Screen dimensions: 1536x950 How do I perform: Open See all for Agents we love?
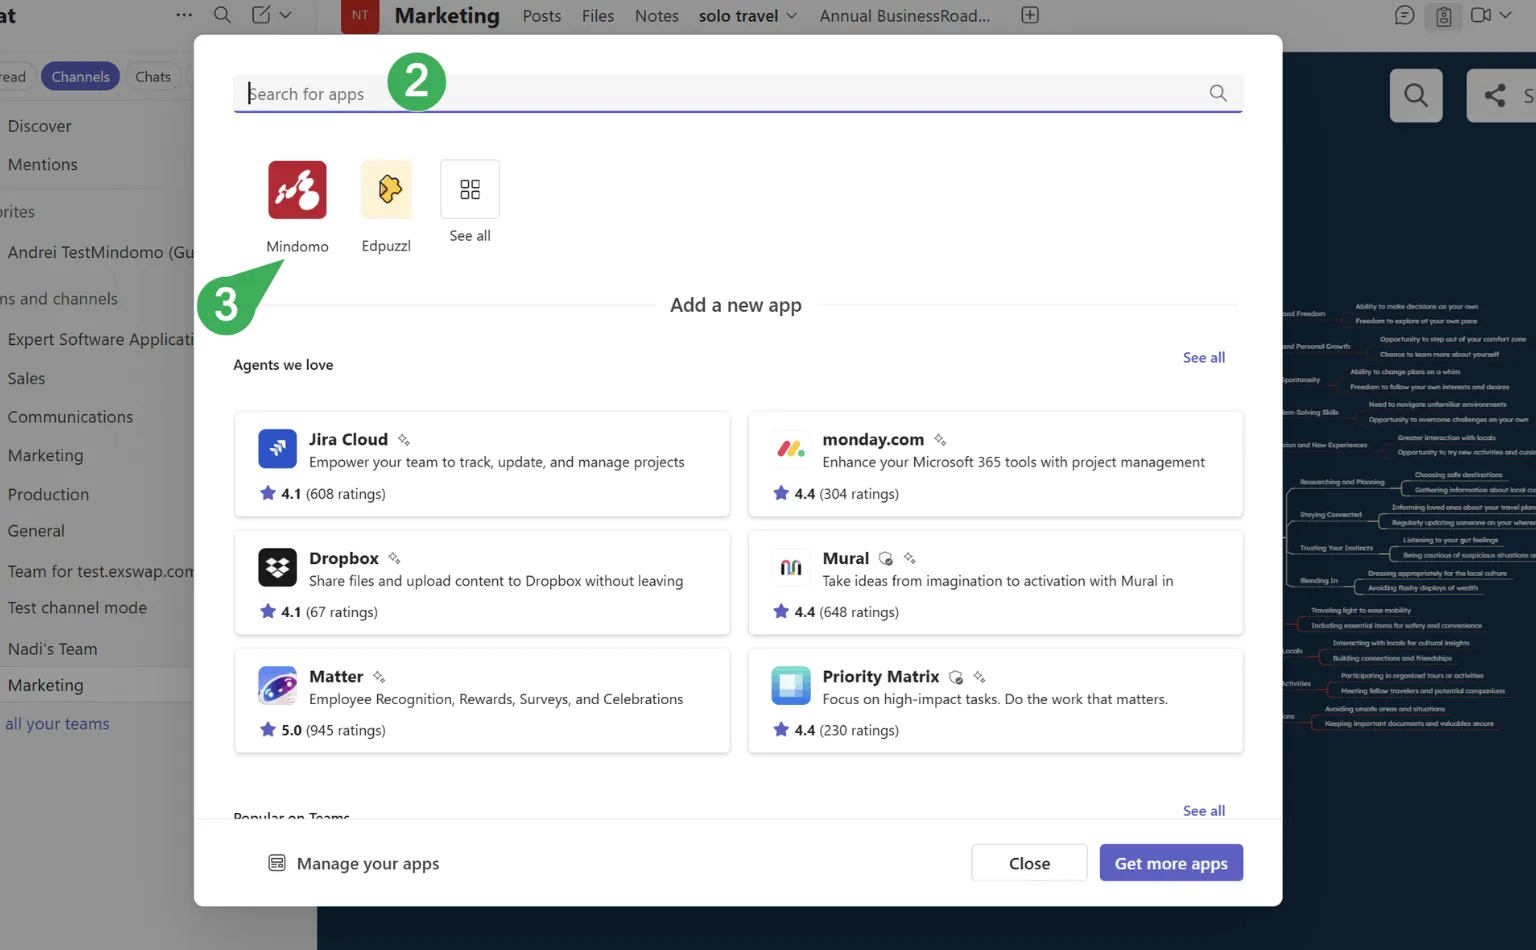pyautogui.click(x=1203, y=358)
